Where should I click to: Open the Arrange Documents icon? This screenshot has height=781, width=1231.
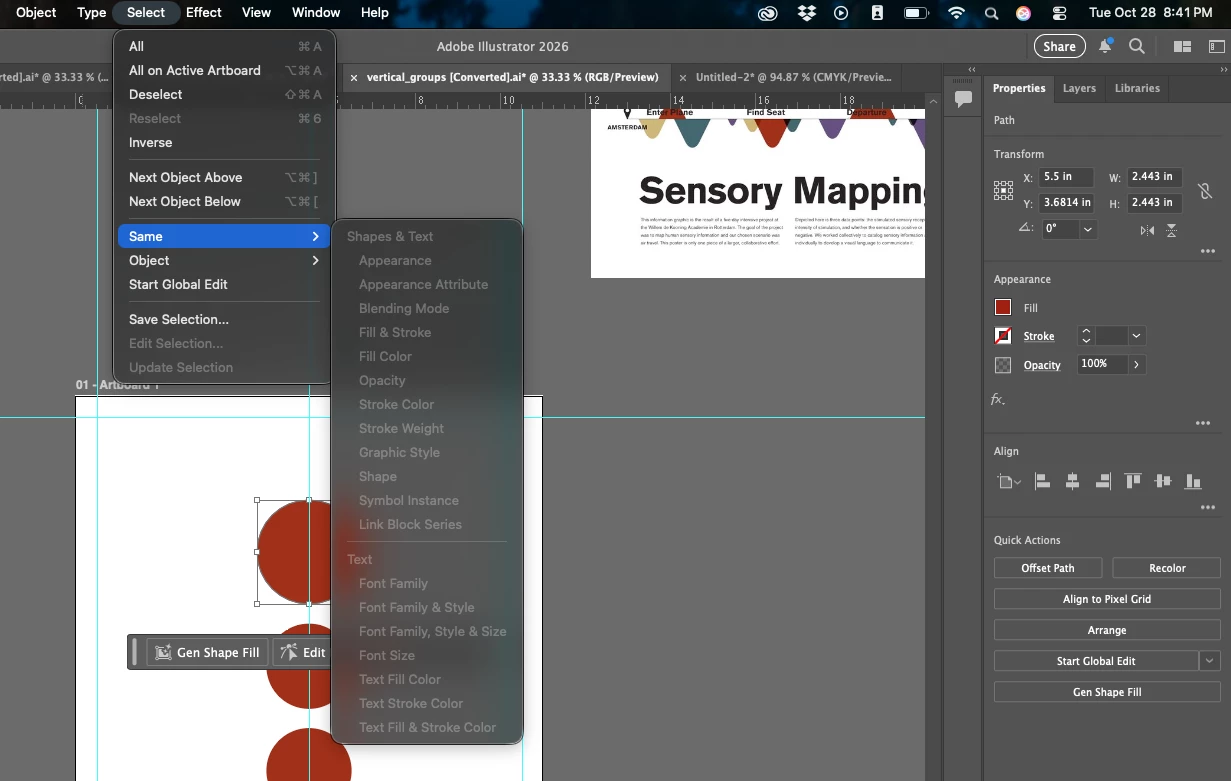1182,46
